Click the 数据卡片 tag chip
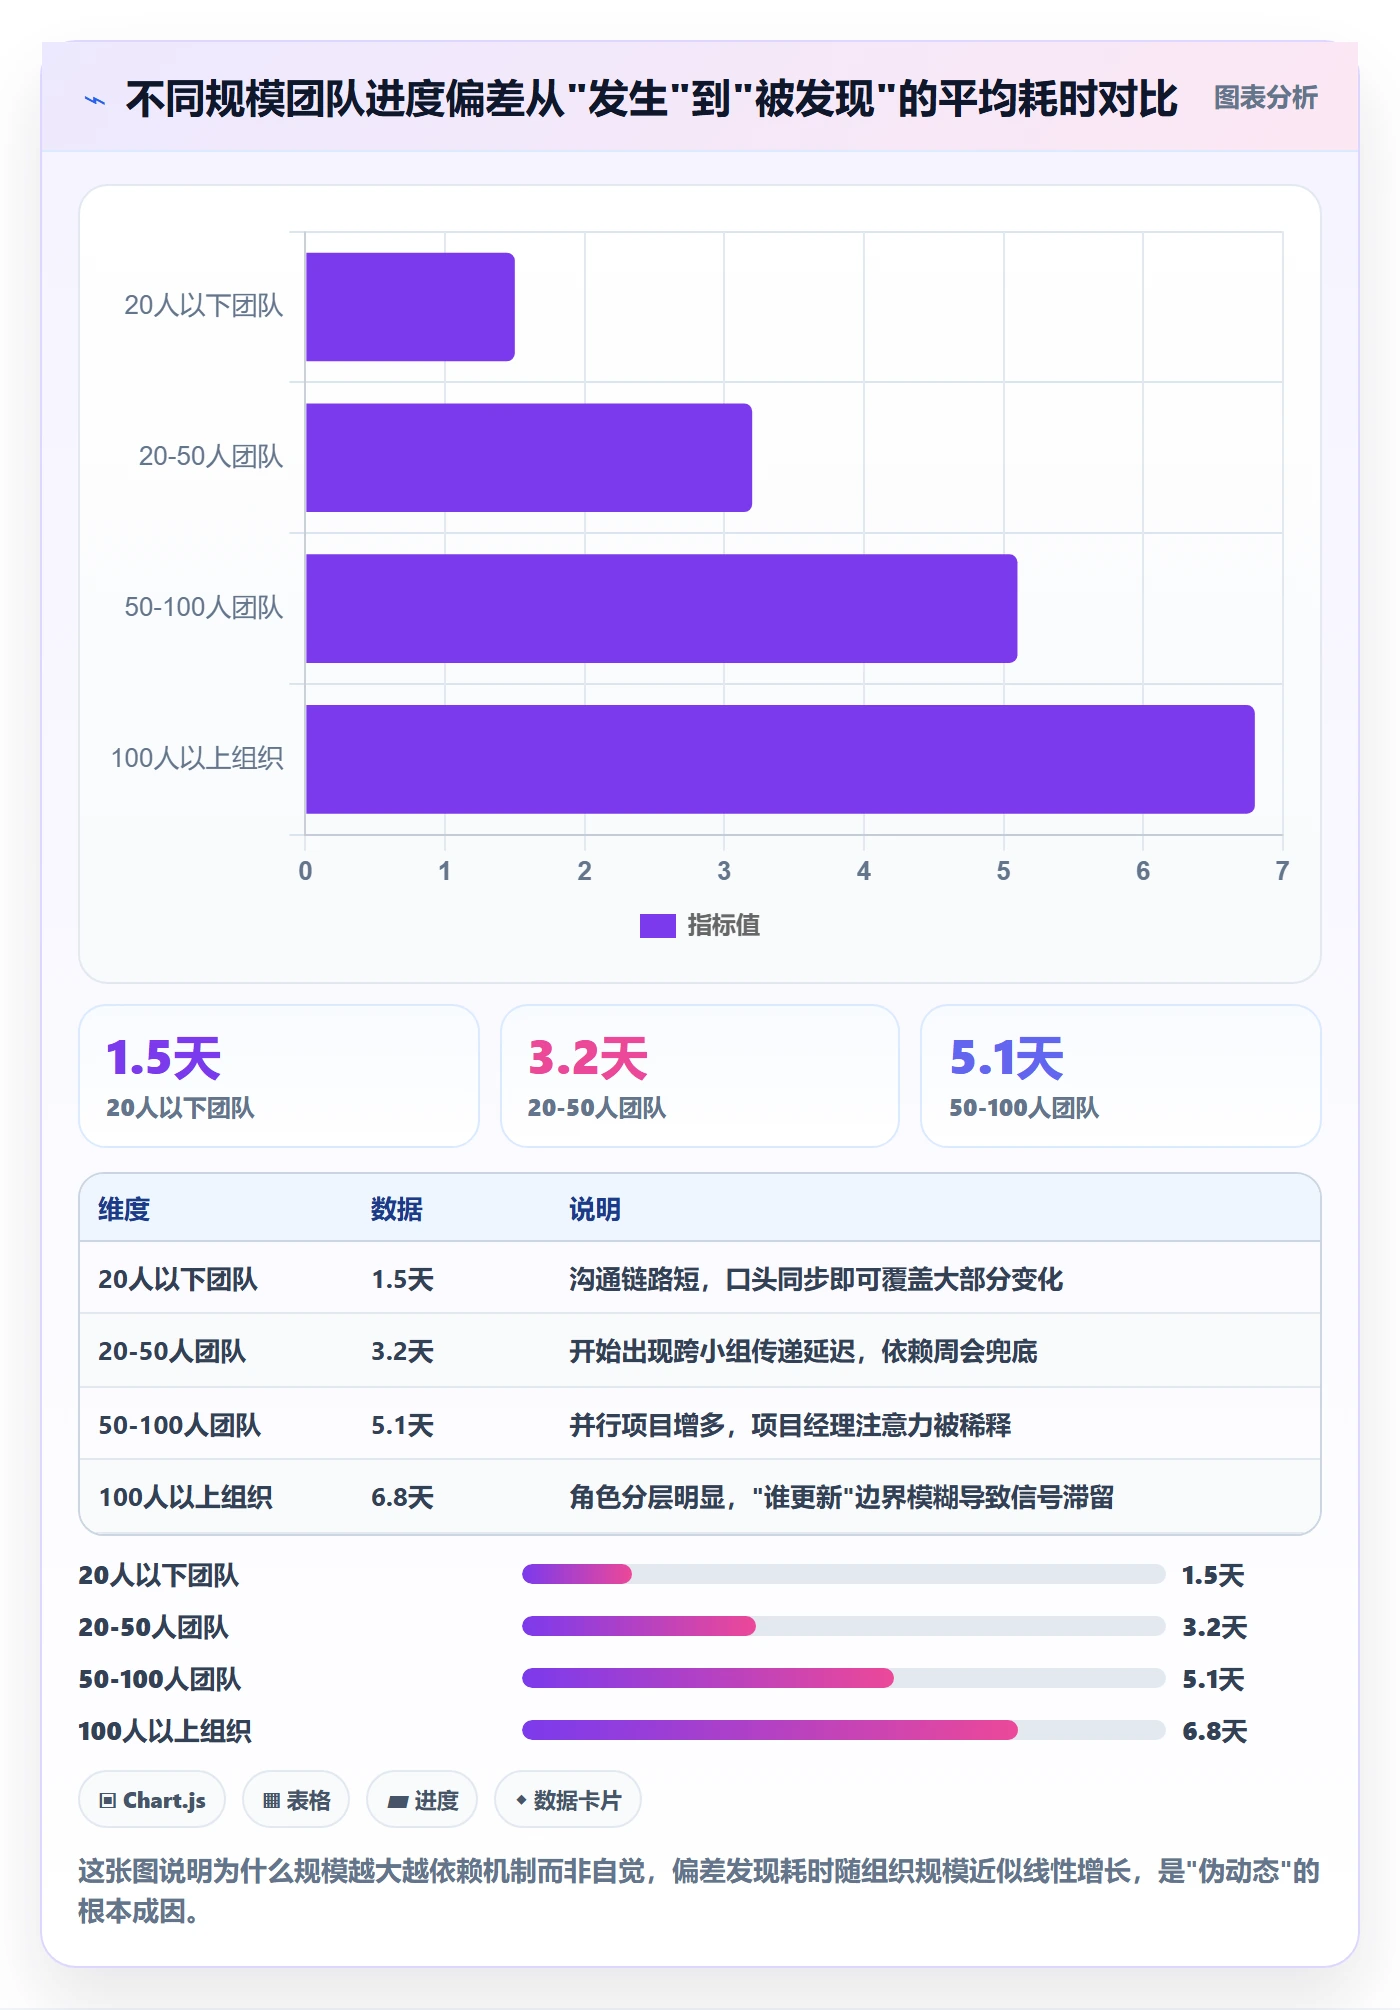The height and width of the screenshot is (2010, 1400). pos(568,1800)
